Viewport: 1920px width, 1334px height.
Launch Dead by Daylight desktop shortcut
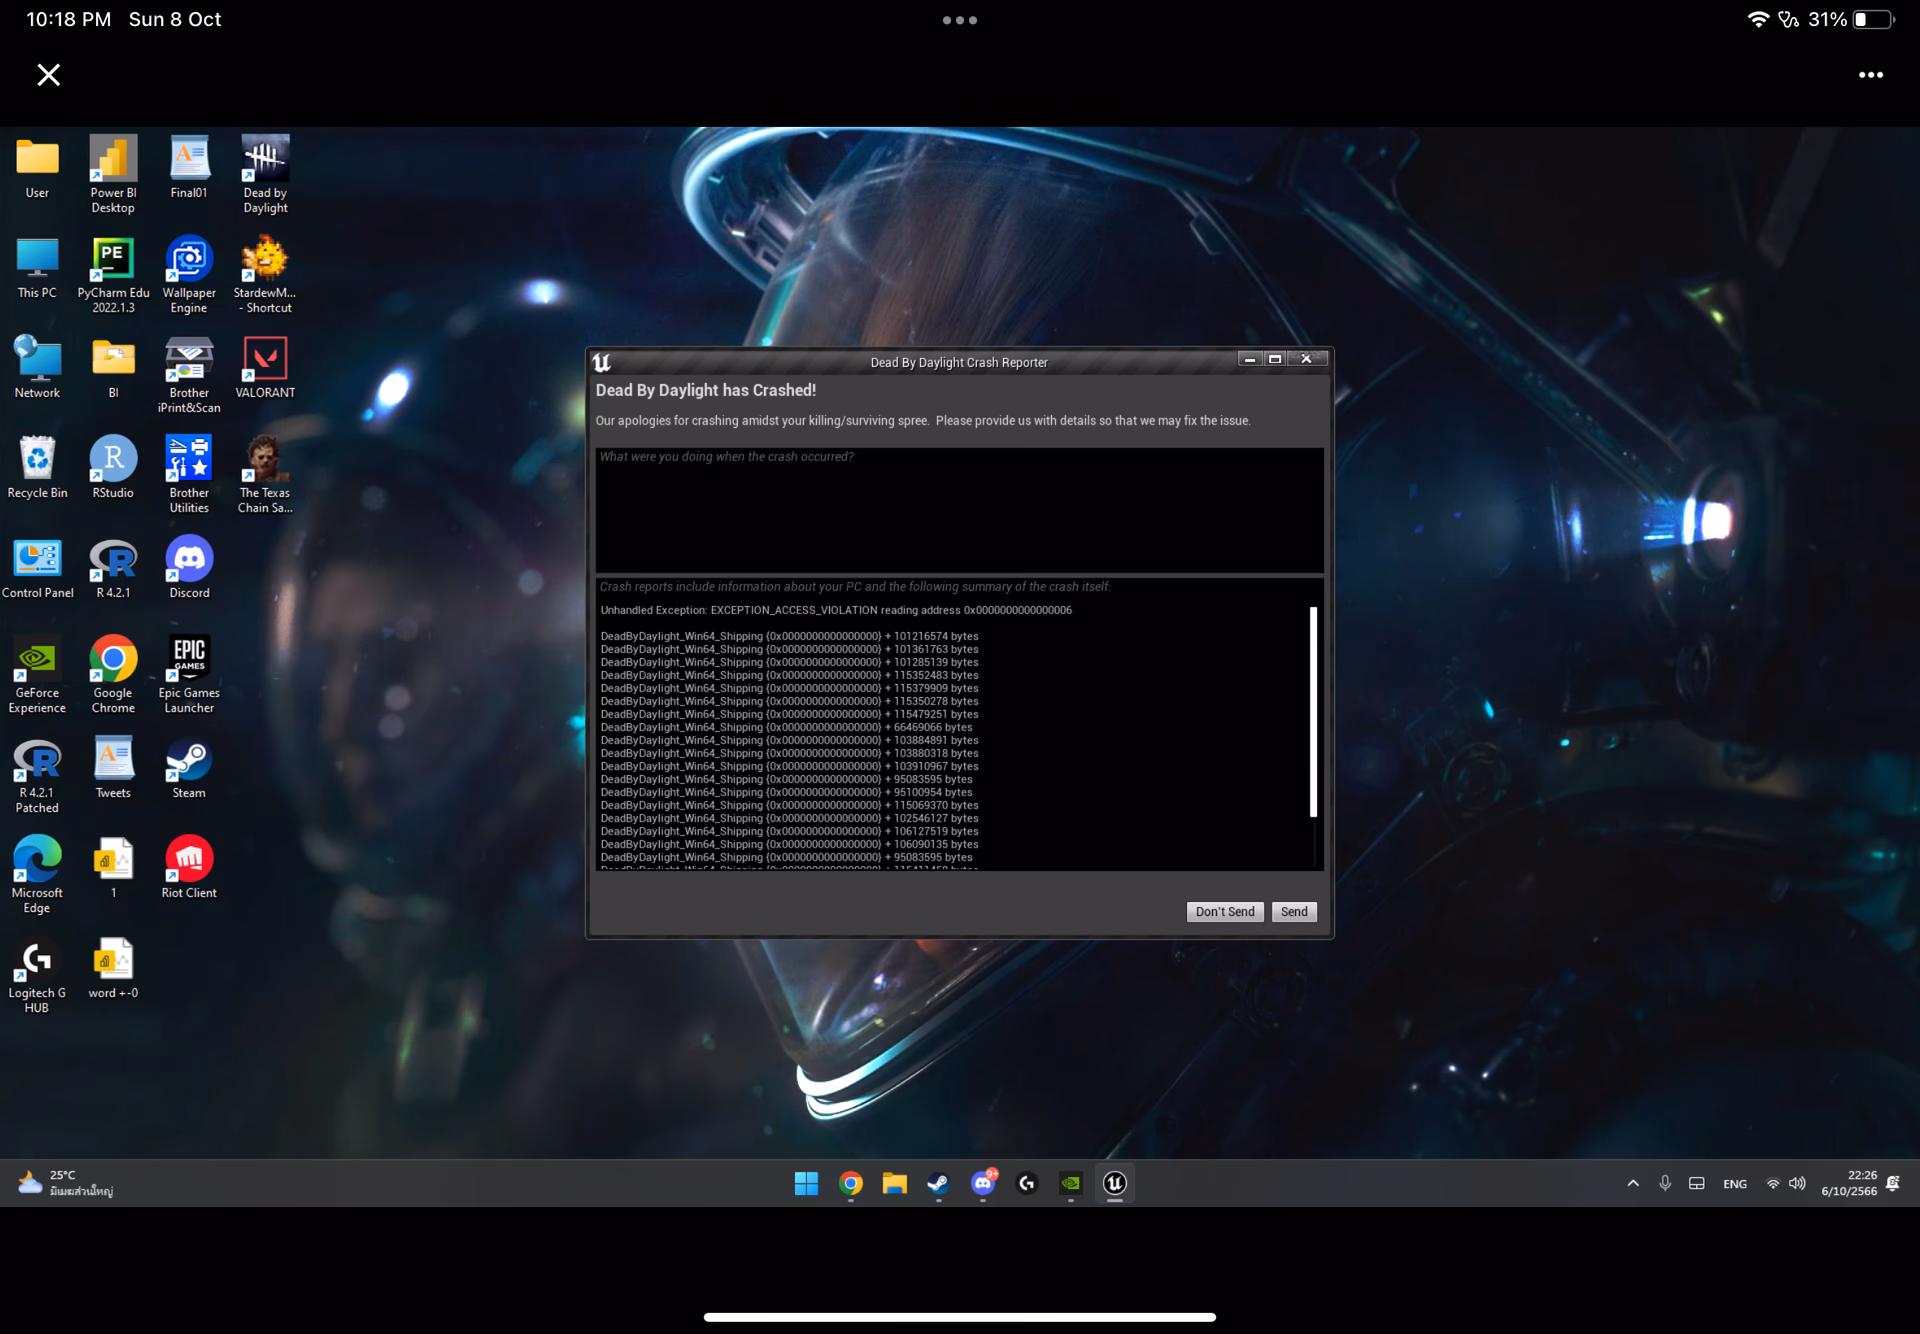tap(265, 174)
